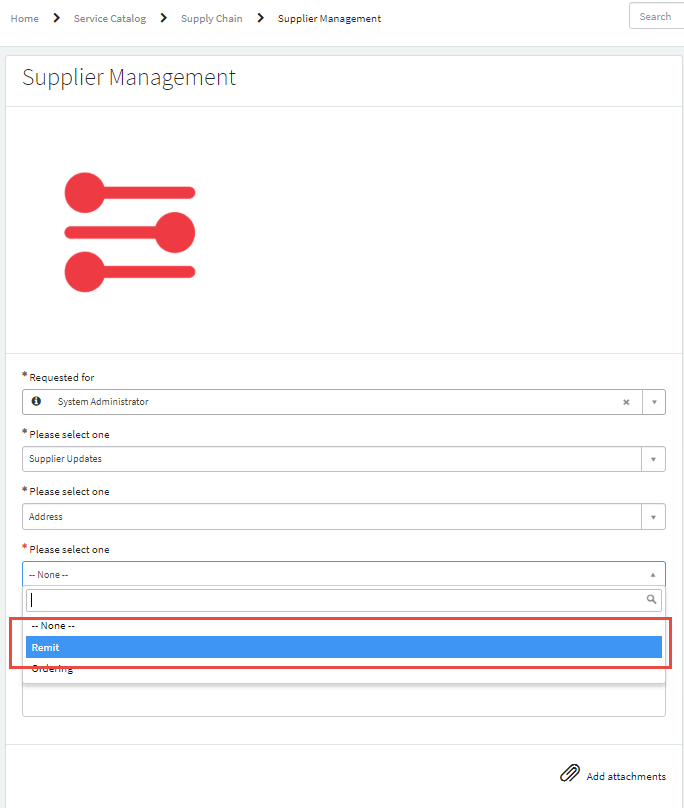Viewport: 684px width, 808px height.
Task: Collapse the -- None -- dropdown via its arrow
Action: [653, 574]
